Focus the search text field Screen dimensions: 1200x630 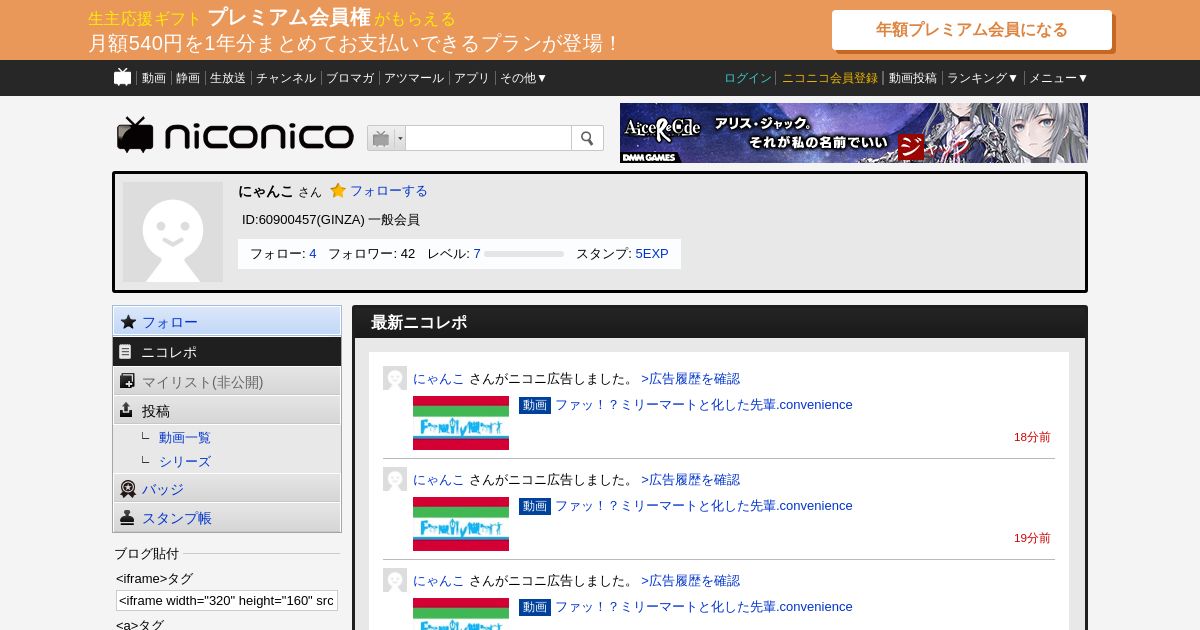pyautogui.click(x=488, y=138)
